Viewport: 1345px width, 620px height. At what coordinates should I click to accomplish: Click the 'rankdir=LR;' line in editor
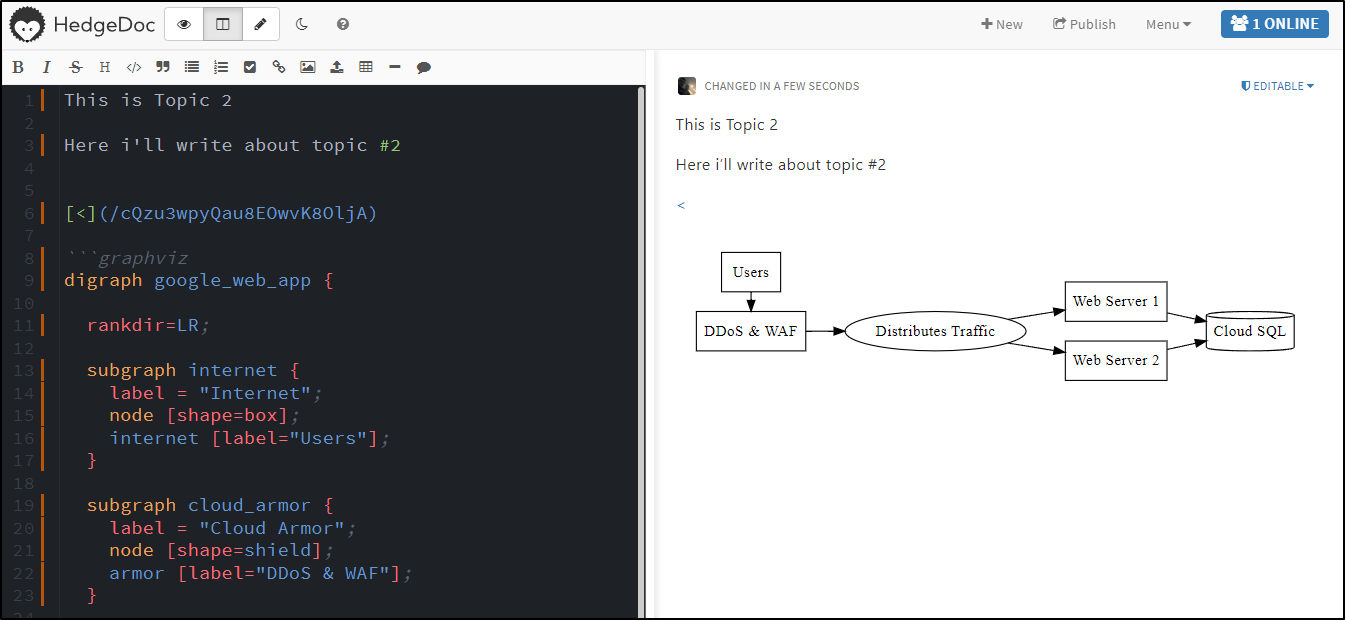point(149,325)
